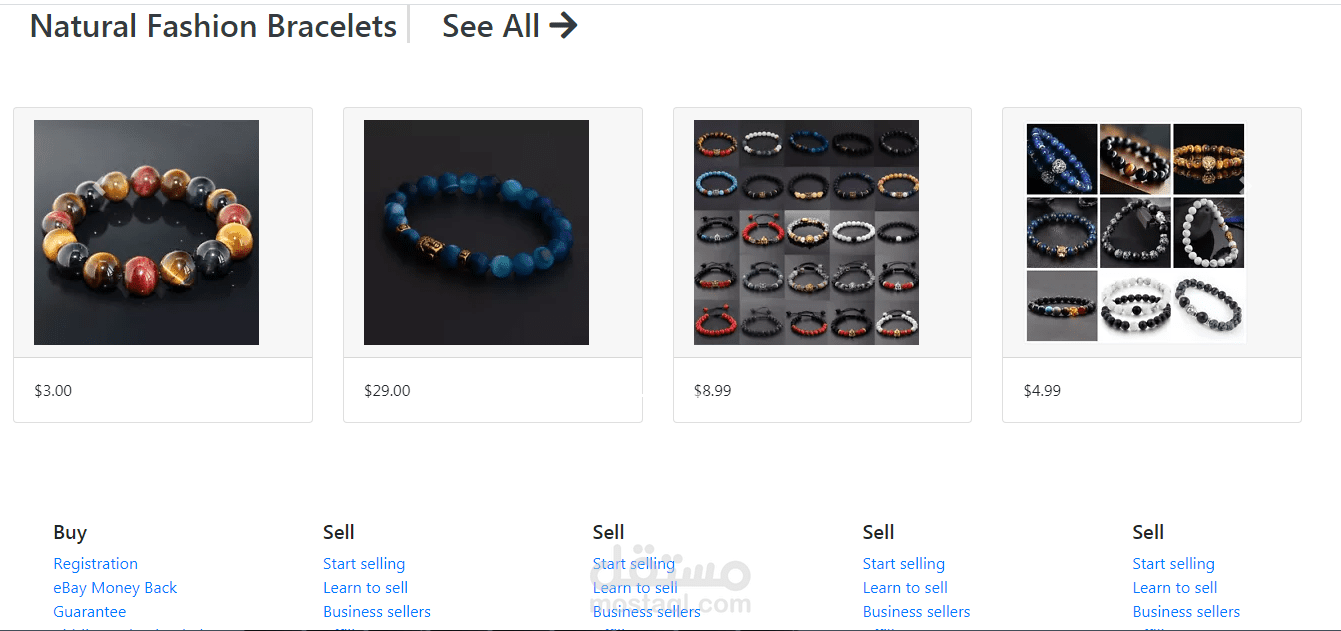The width and height of the screenshot is (1341, 631).
Task: Click Learn to sell in fourth column
Action: 905,588
